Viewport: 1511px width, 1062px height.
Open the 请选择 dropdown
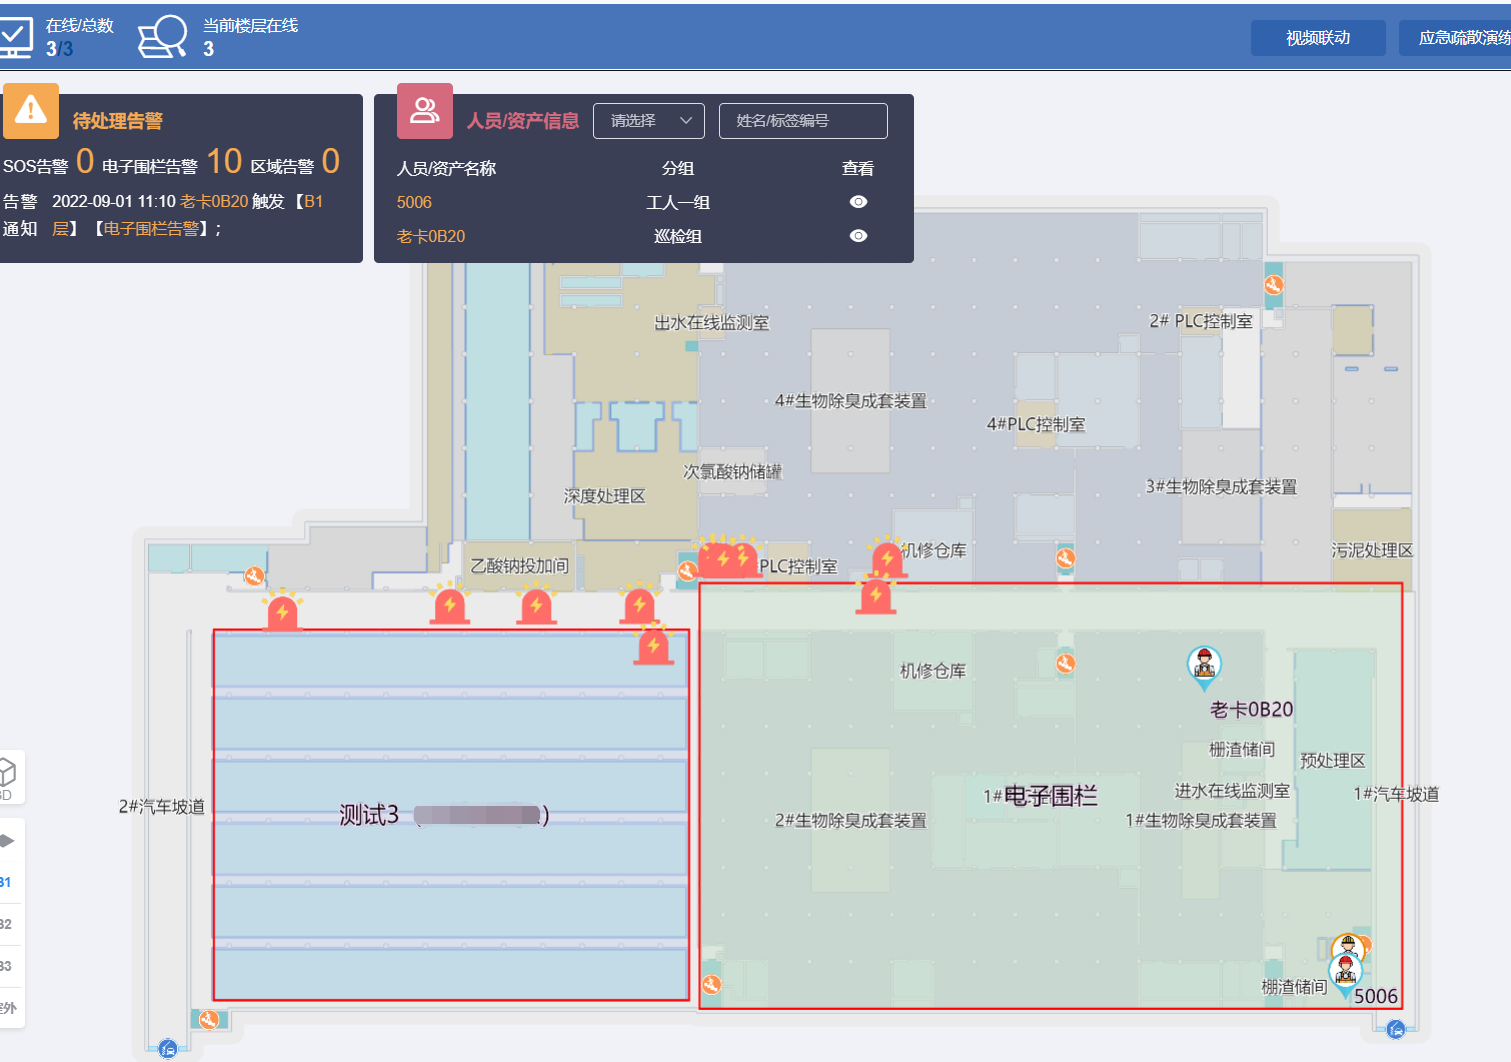(649, 121)
